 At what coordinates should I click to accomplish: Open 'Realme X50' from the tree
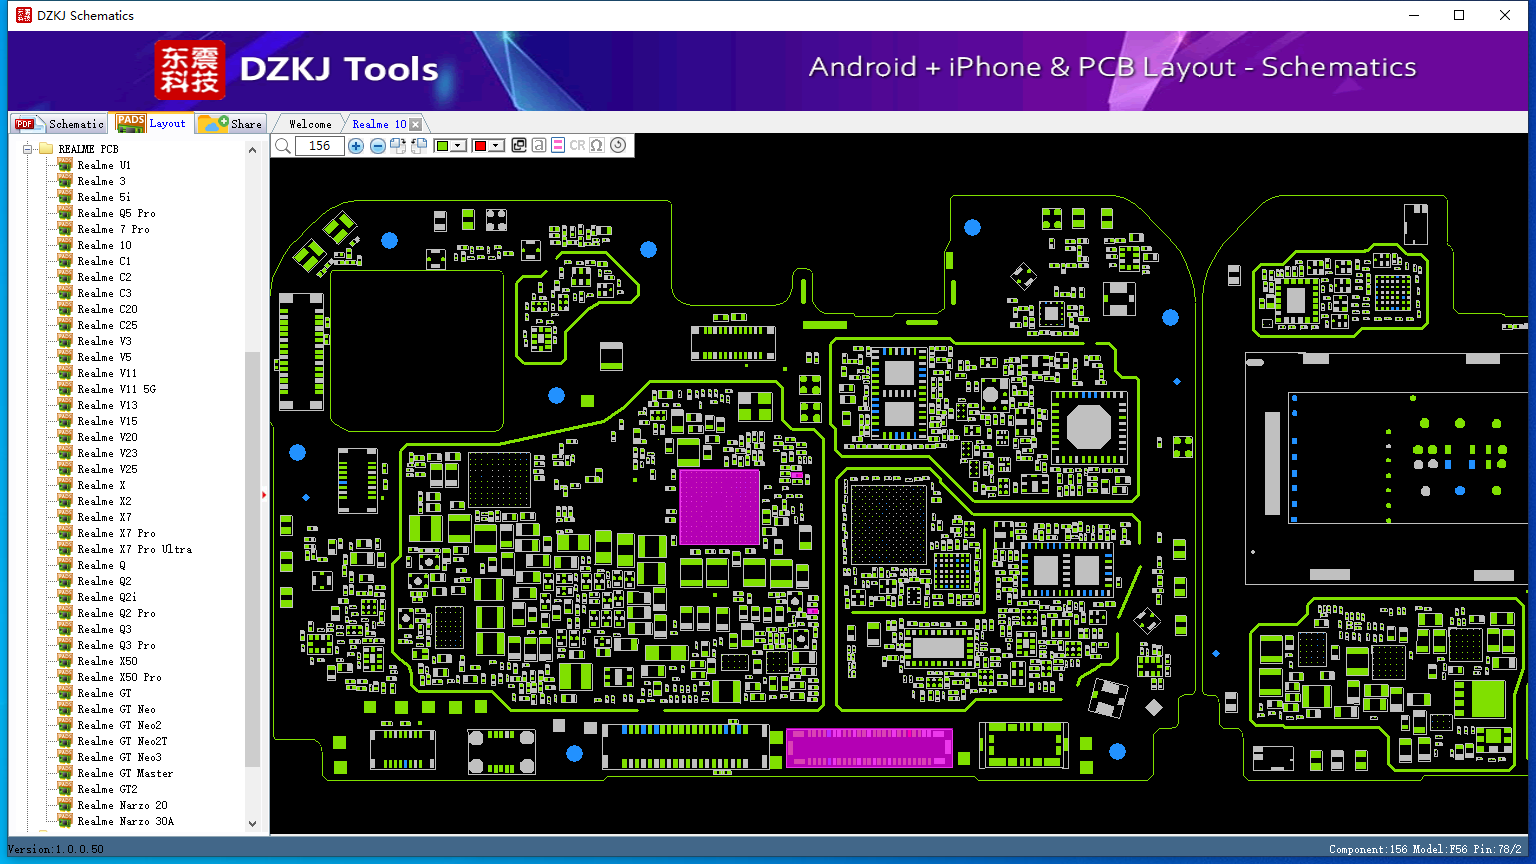[x=107, y=661]
